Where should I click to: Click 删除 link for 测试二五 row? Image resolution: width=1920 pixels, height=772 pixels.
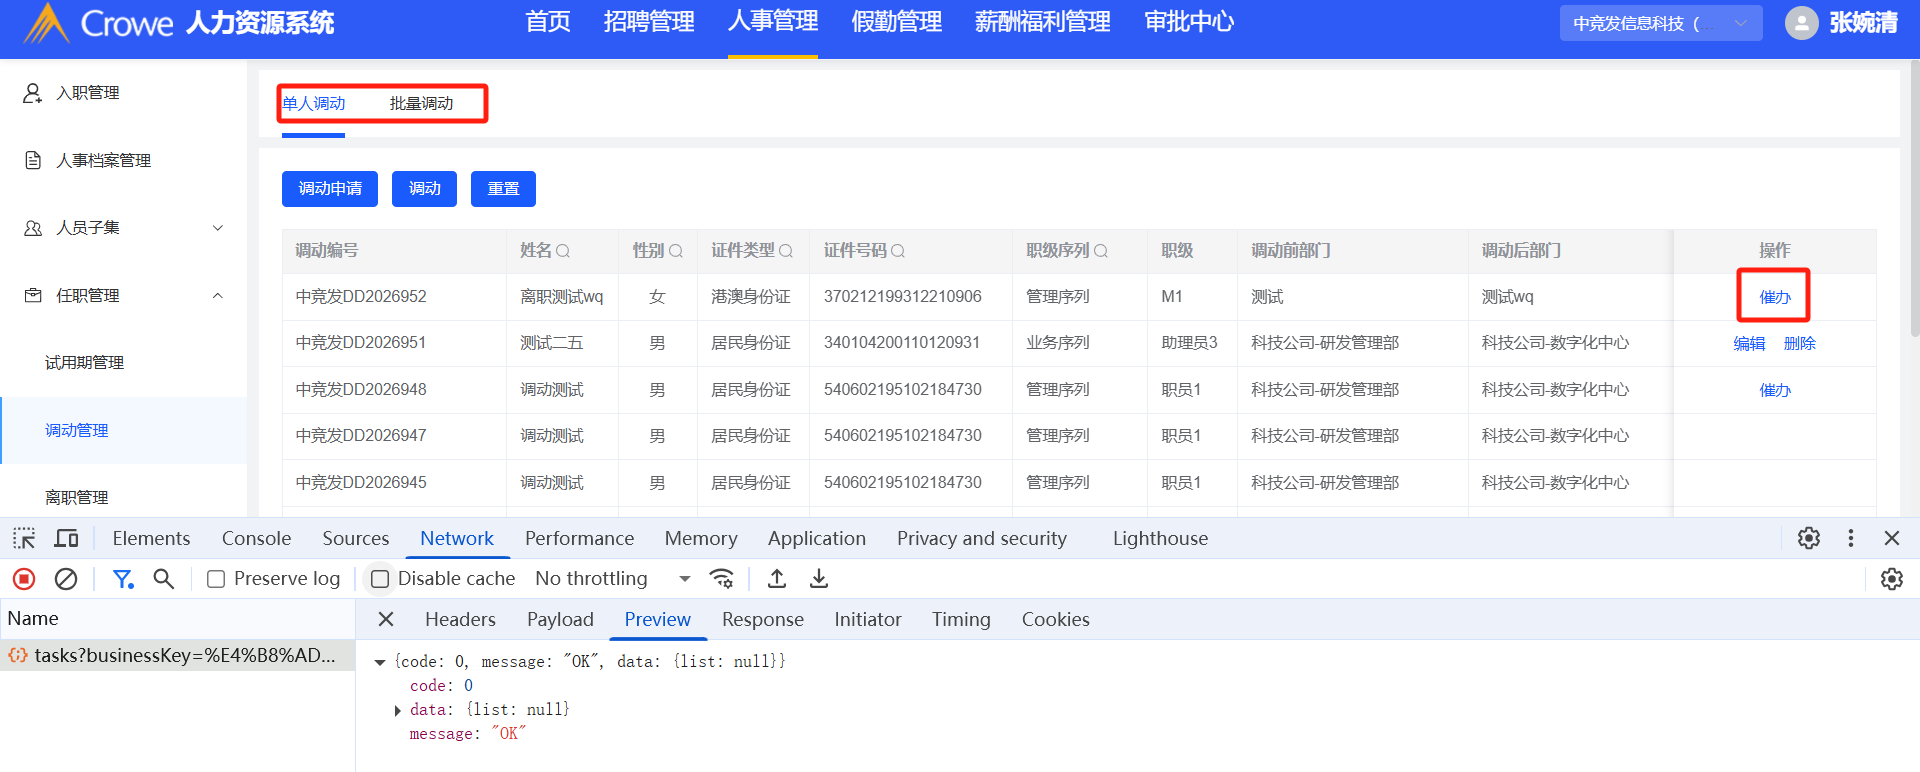coord(1799,344)
